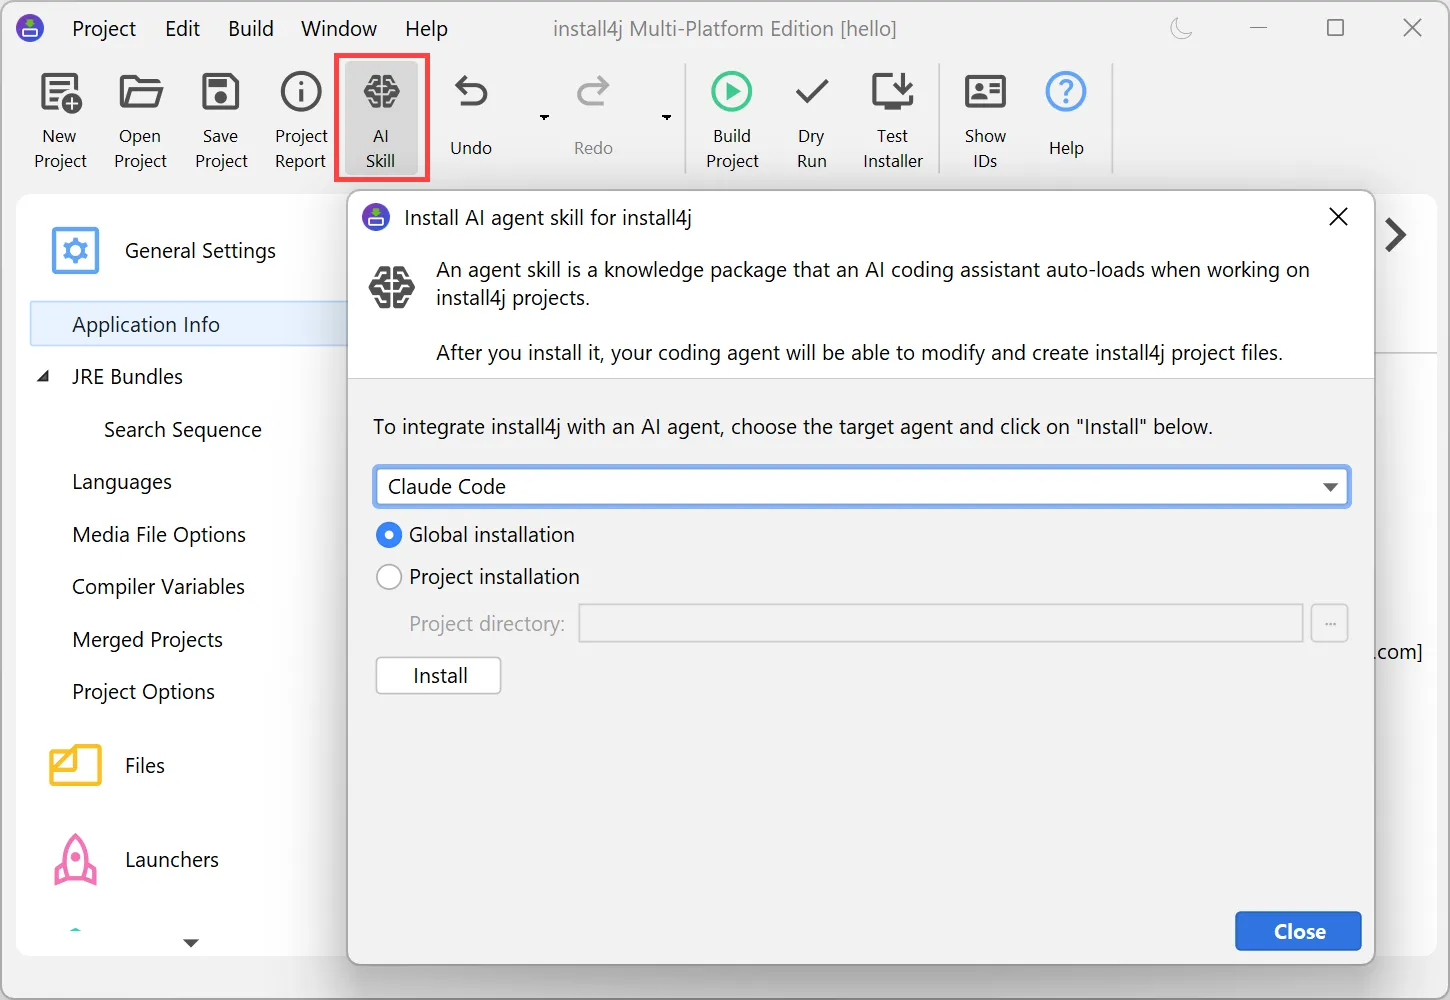Collapse the JRE Bundles tree node
The height and width of the screenshot is (1000, 1450).
(x=43, y=377)
